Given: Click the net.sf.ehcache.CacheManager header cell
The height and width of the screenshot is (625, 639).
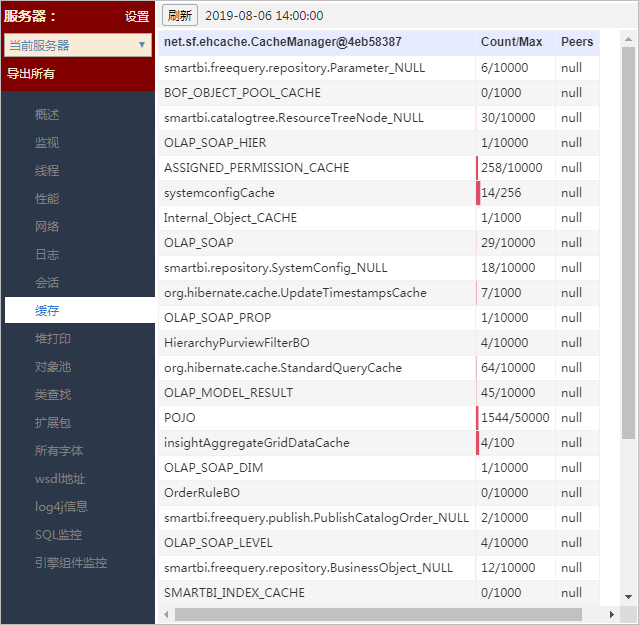Looking at the screenshot, I should [x=317, y=42].
